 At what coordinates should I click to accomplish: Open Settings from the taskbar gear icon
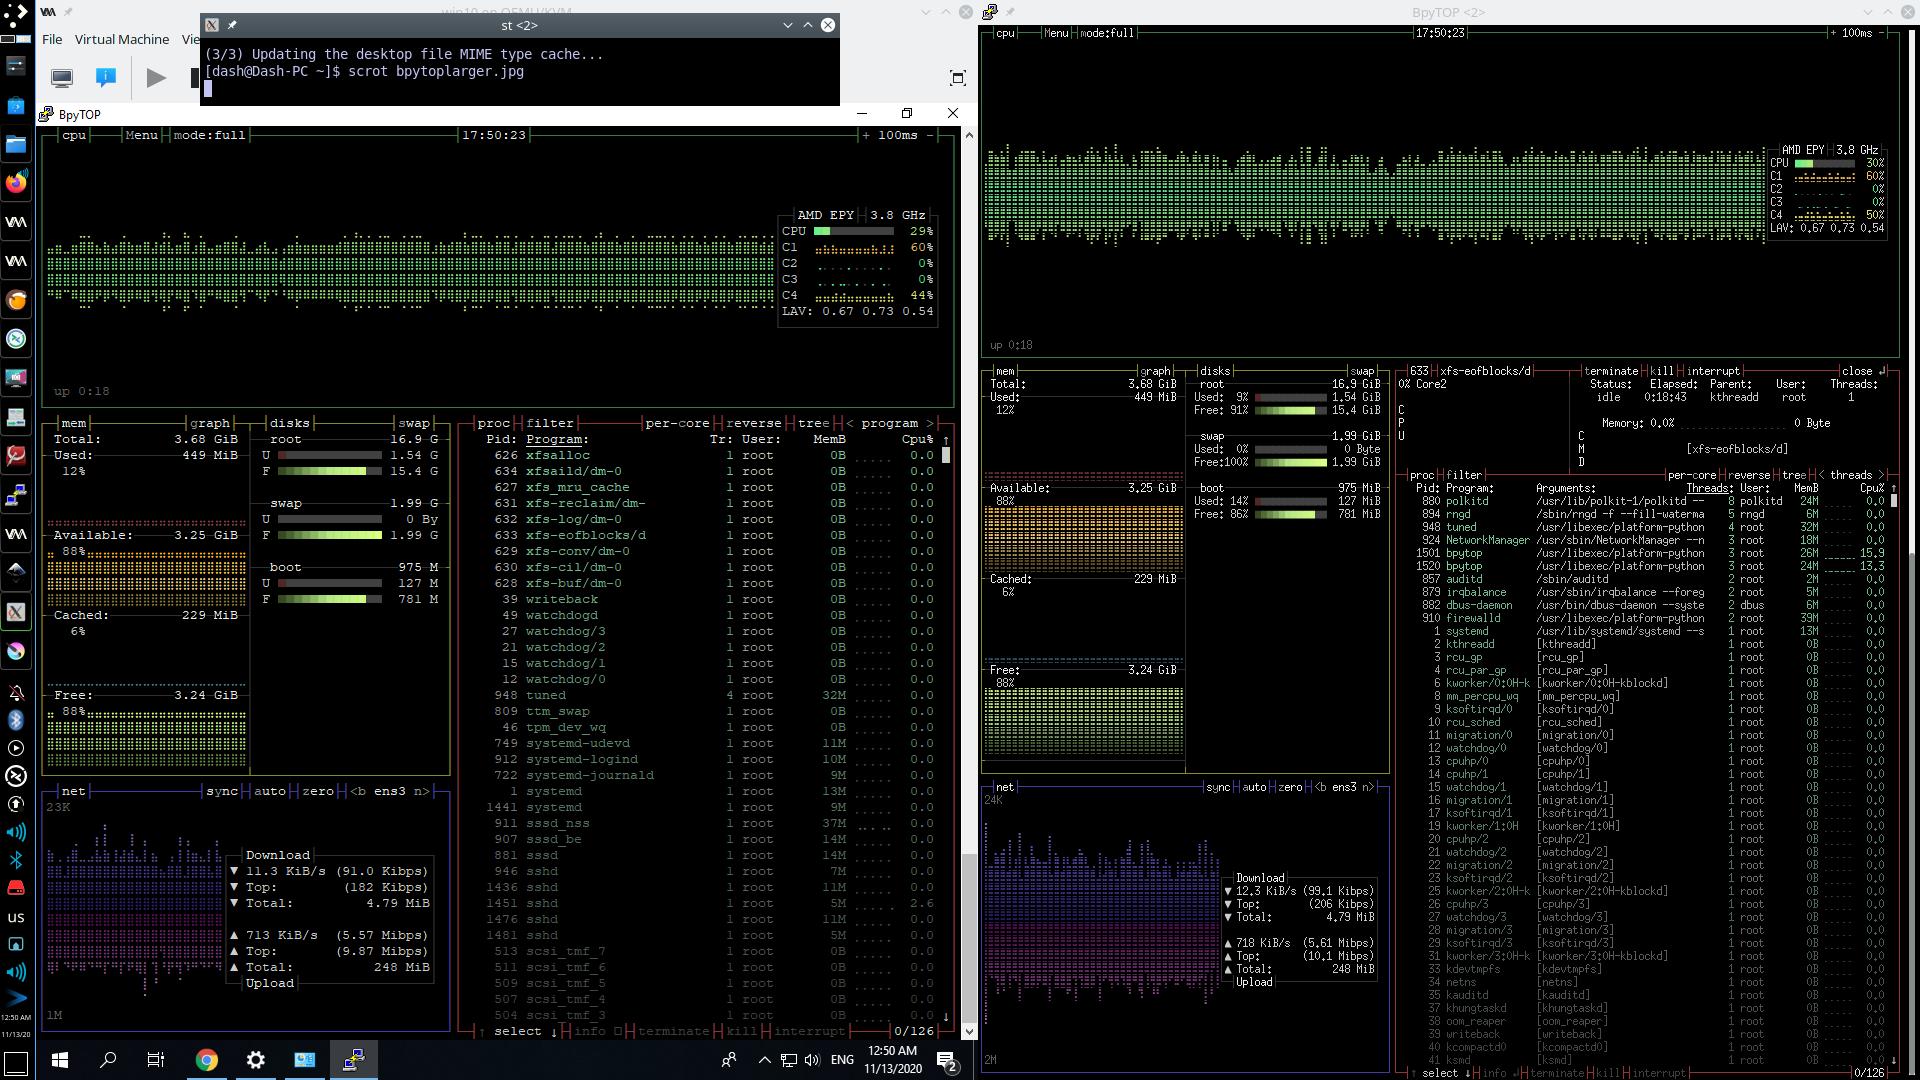pyautogui.click(x=255, y=1060)
